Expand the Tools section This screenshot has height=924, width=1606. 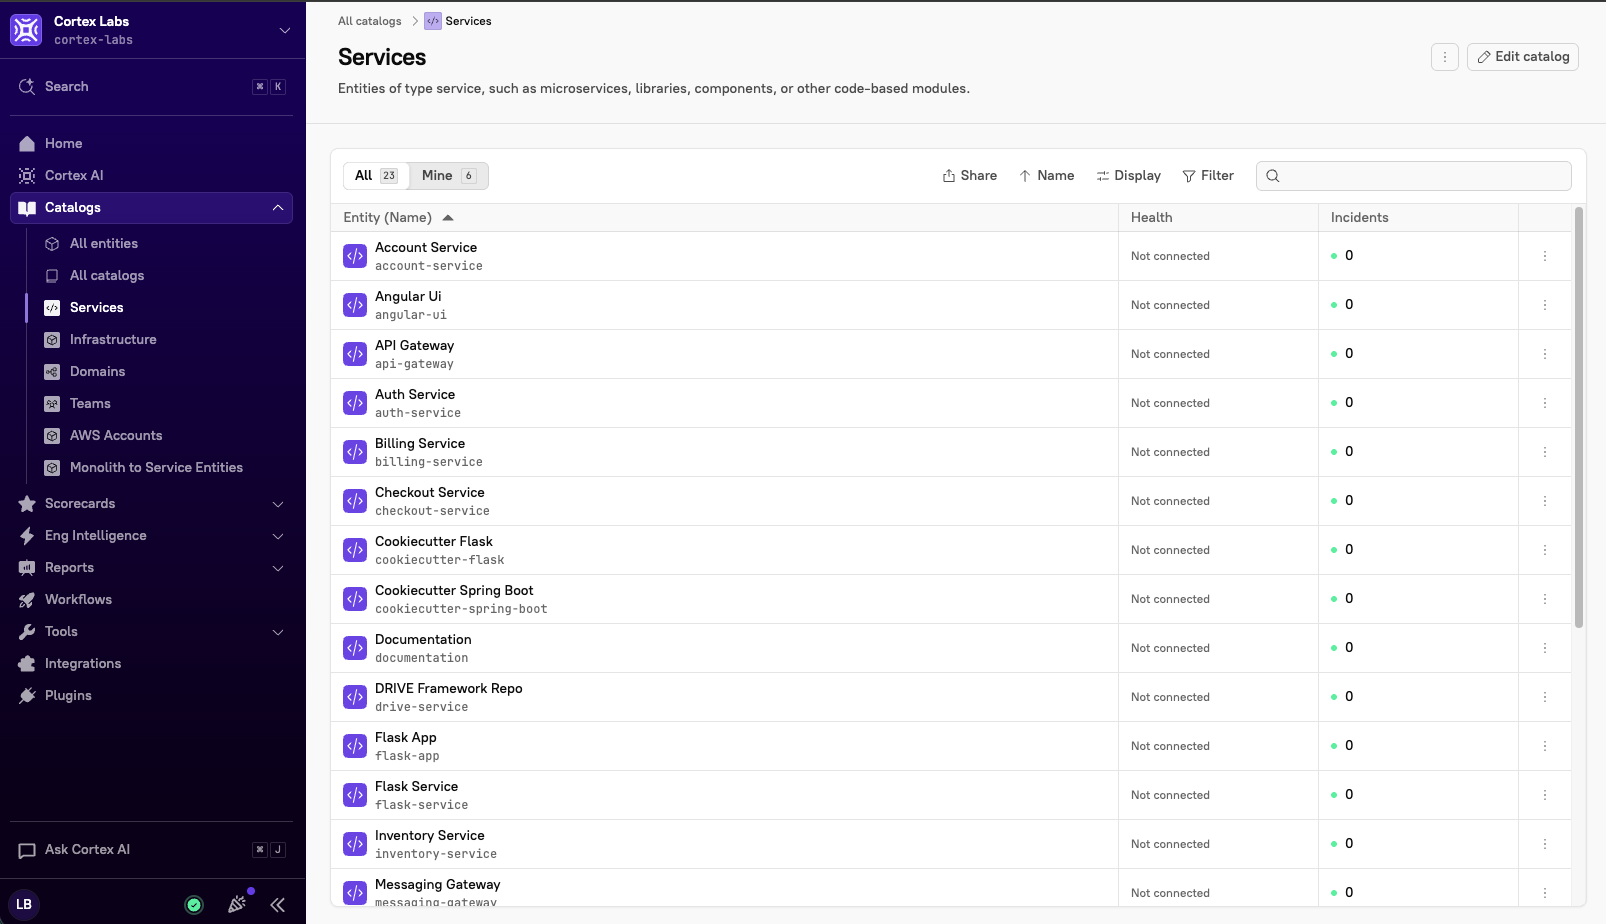pos(278,632)
